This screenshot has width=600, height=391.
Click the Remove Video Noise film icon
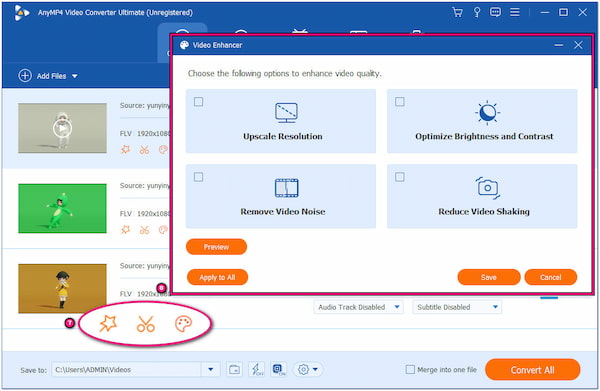pos(286,188)
